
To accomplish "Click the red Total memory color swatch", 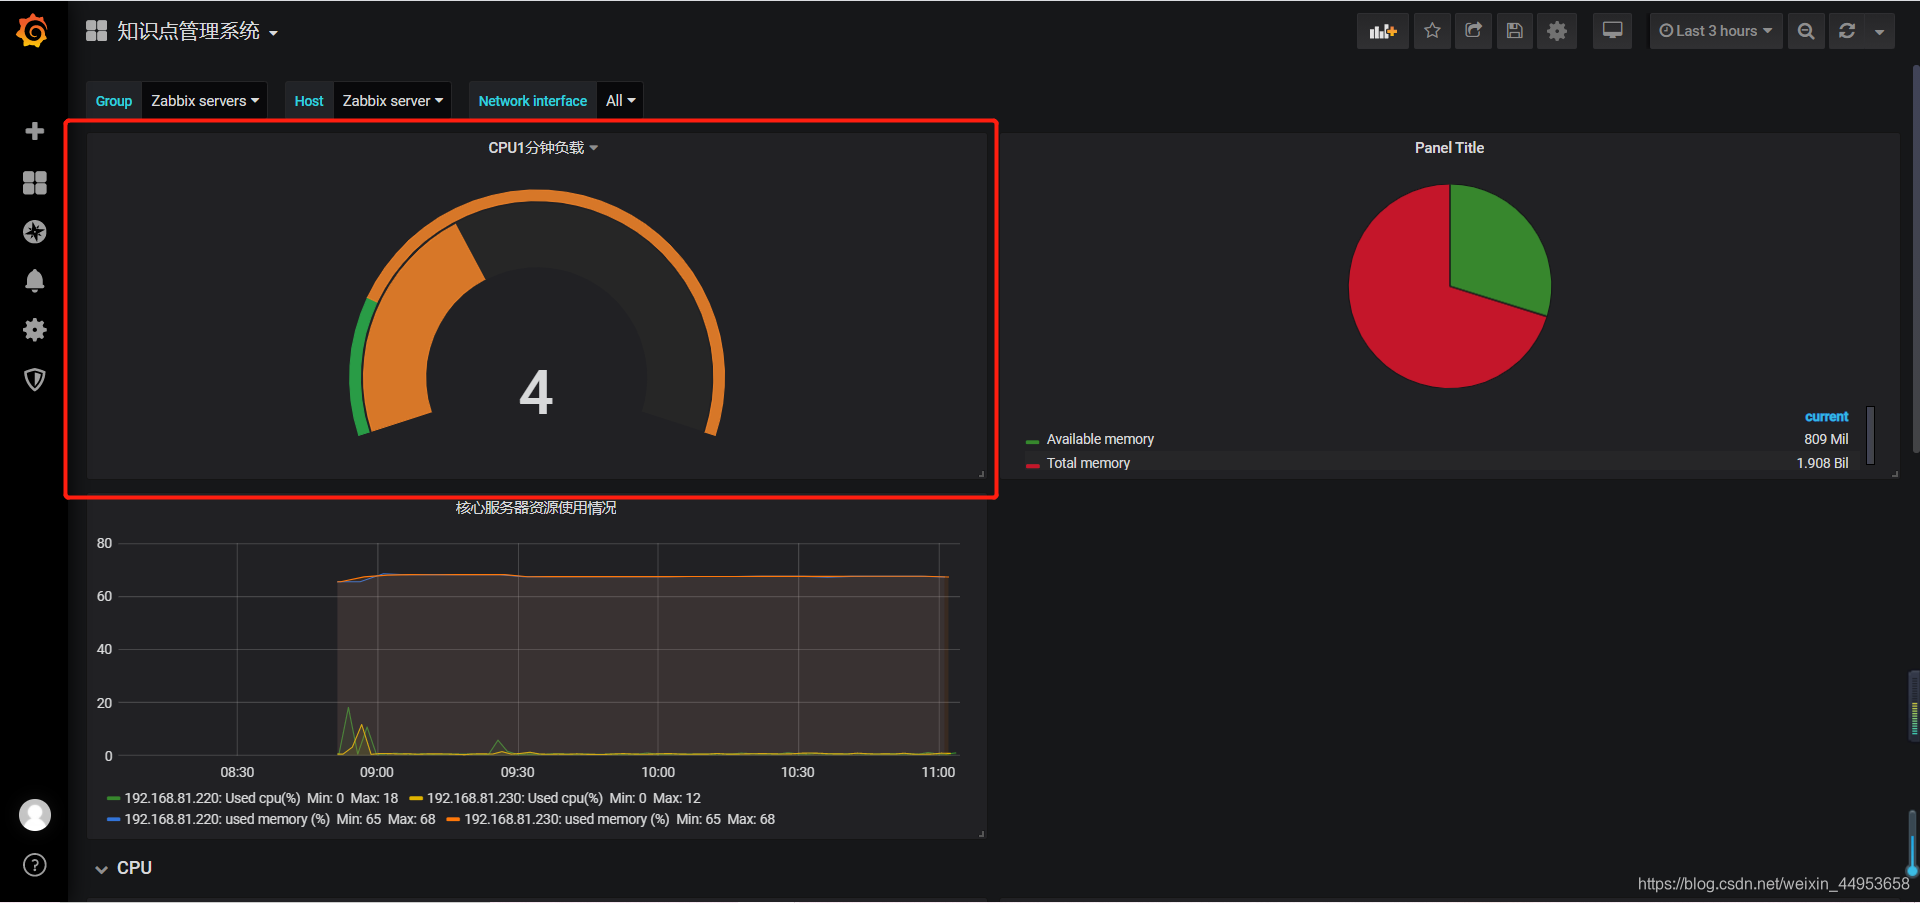I will click(x=1033, y=465).
